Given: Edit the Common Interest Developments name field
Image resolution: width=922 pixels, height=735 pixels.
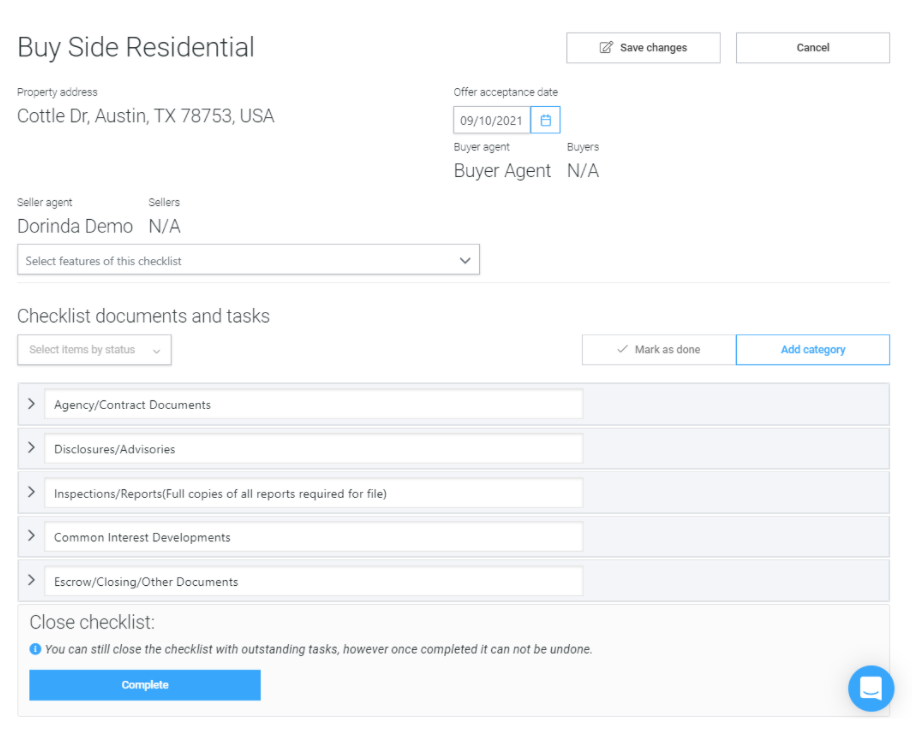Looking at the screenshot, I should 313,537.
